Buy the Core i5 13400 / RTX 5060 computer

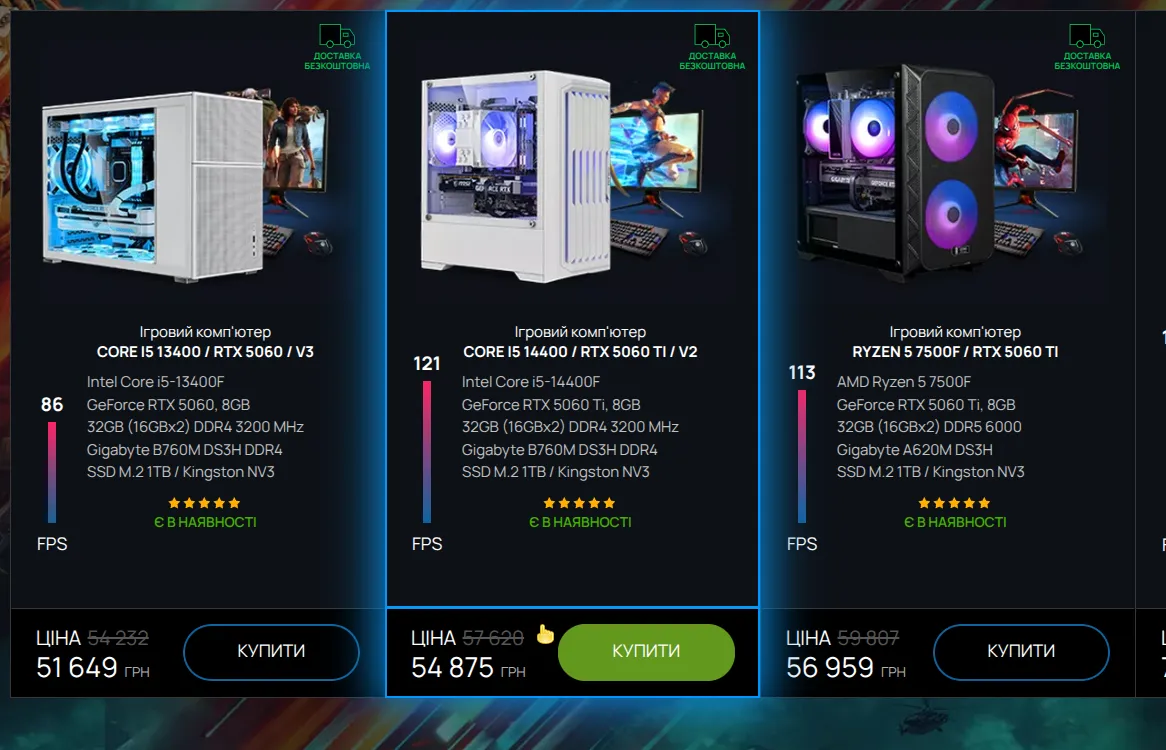coord(271,652)
